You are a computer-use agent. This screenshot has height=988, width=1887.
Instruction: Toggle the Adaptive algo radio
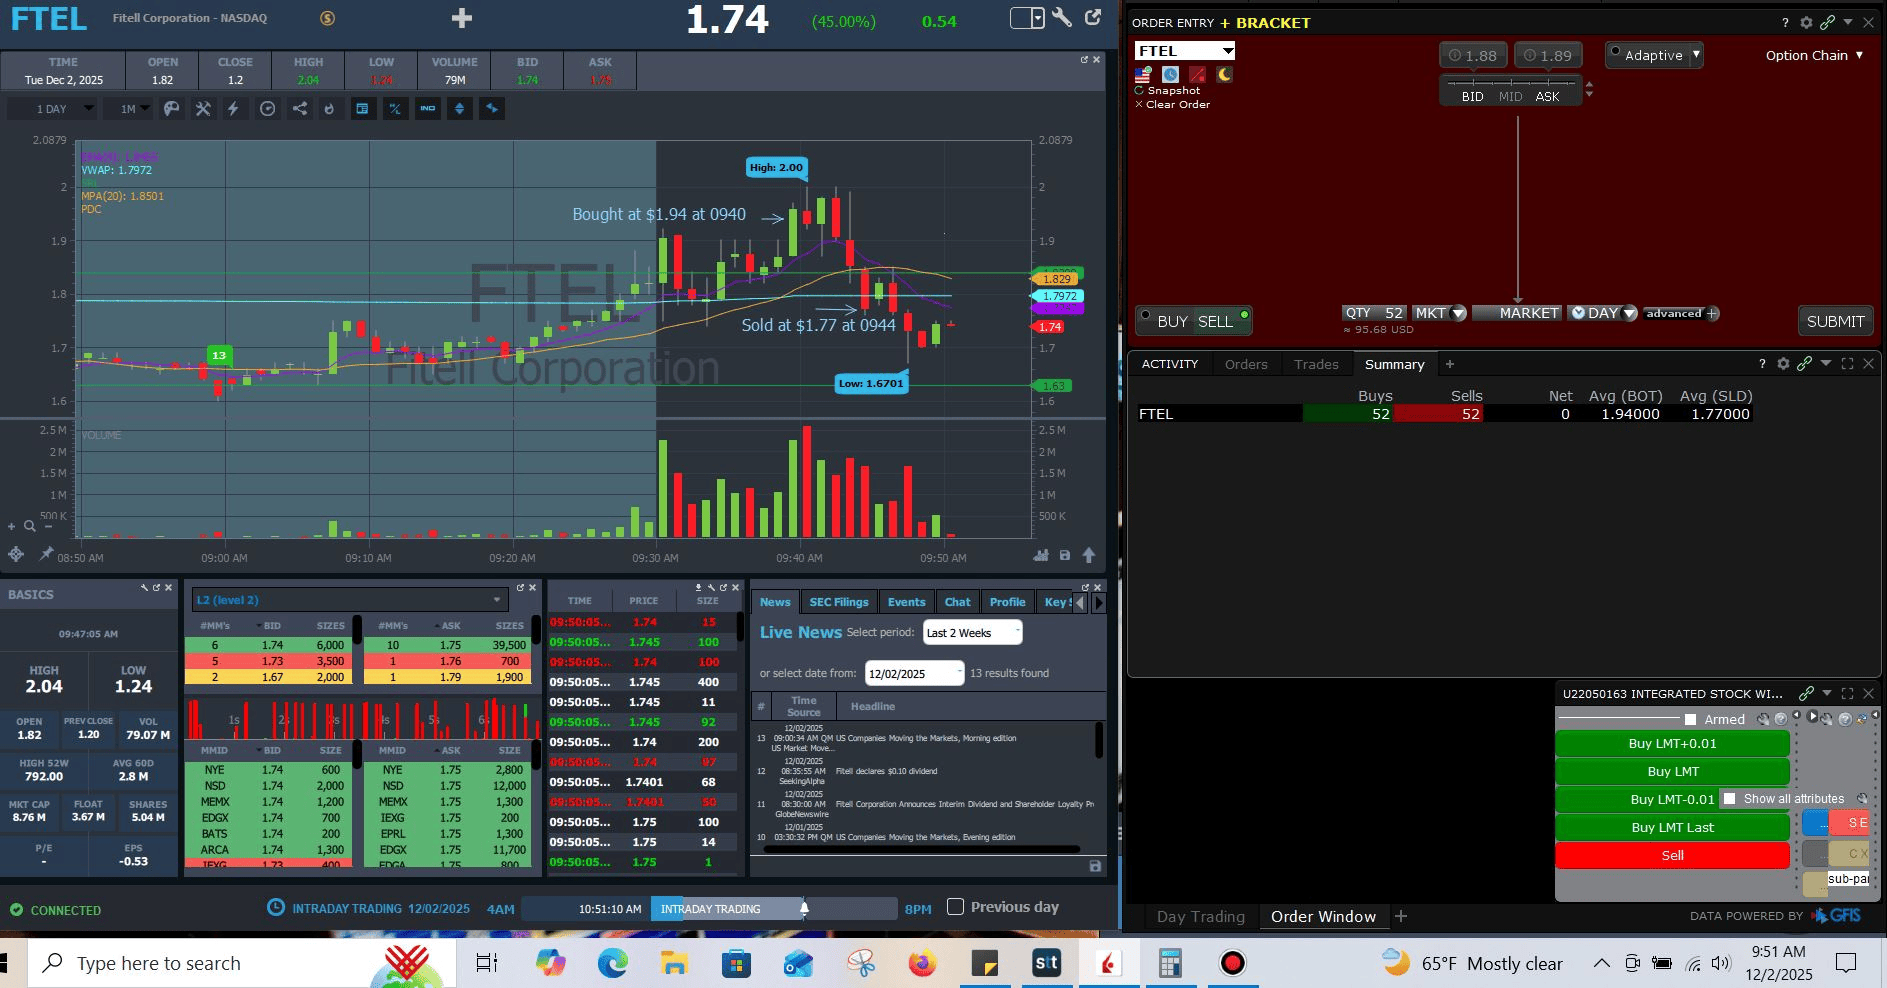point(1616,52)
